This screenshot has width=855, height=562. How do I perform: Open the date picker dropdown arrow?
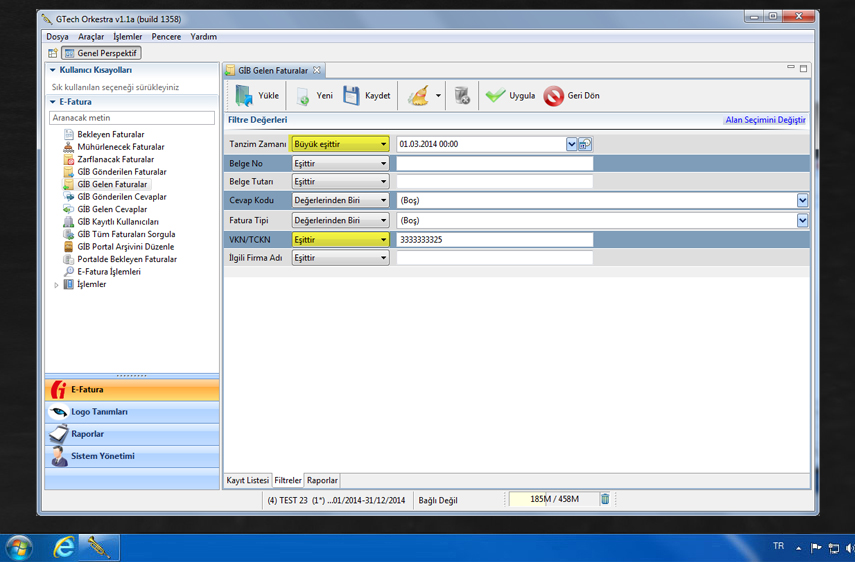(x=571, y=144)
